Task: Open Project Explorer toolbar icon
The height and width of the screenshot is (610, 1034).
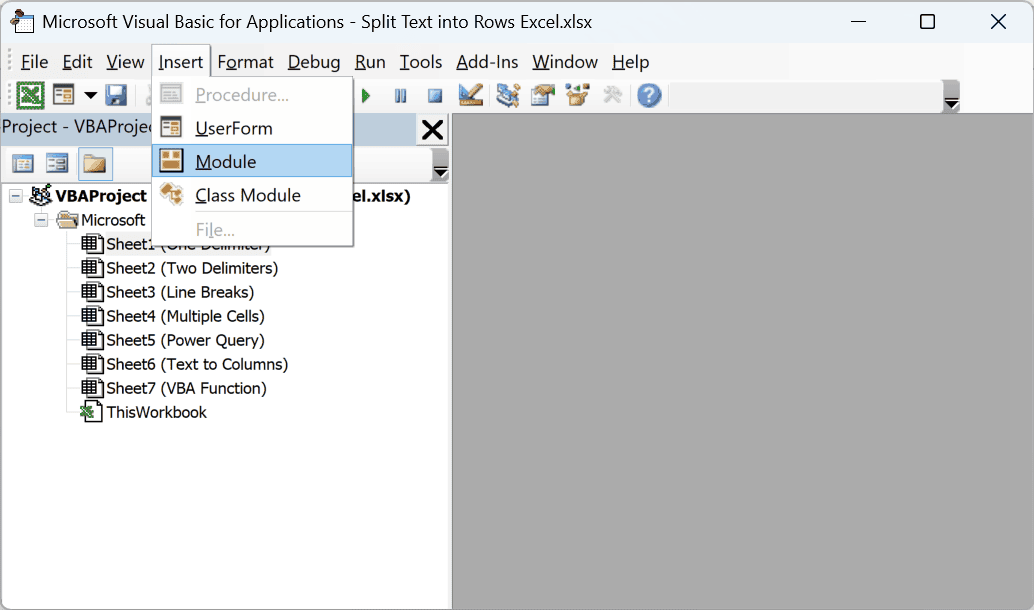Action: [508, 96]
